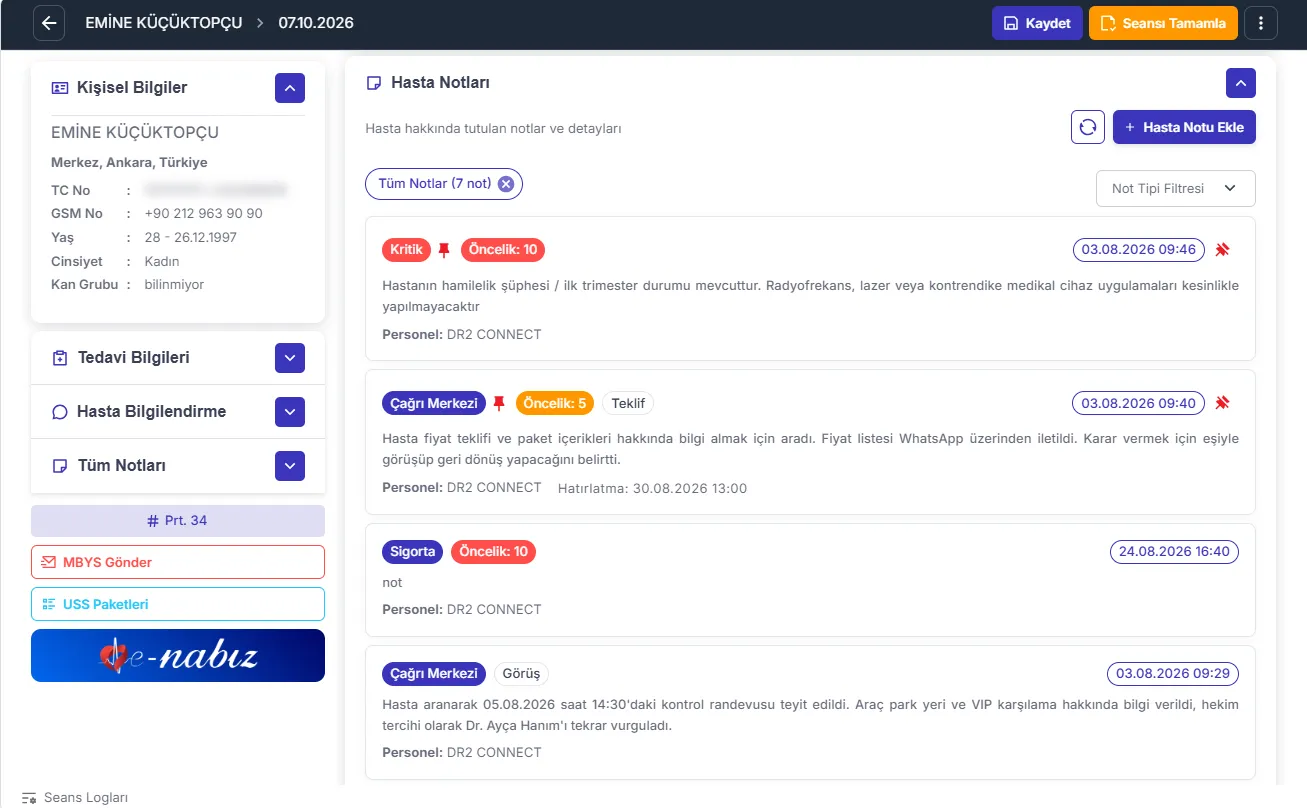This screenshot has height=808, width=1307.
Task: Add a new note with Hasta Notu Ekle
Action: coord(1184,127)
